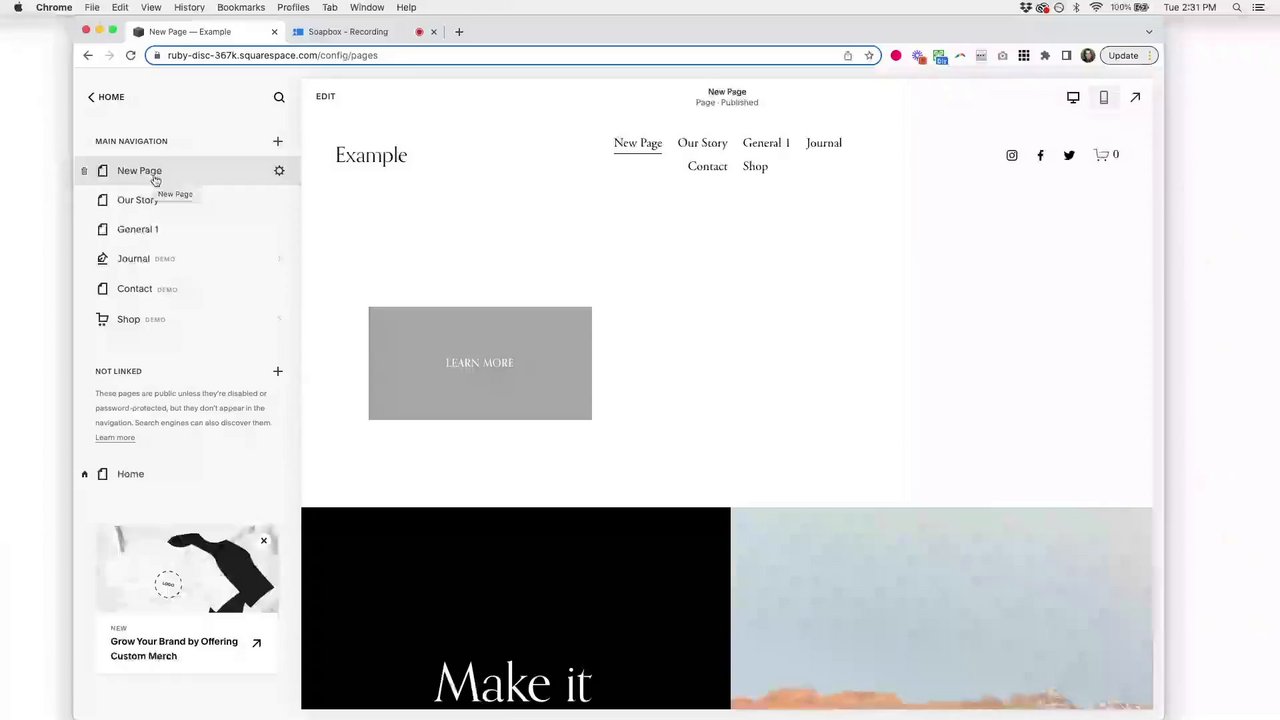Select the Shop page cart icon in sidebar
This screenshot has width=1280, height=720.
tap(102, 319)
